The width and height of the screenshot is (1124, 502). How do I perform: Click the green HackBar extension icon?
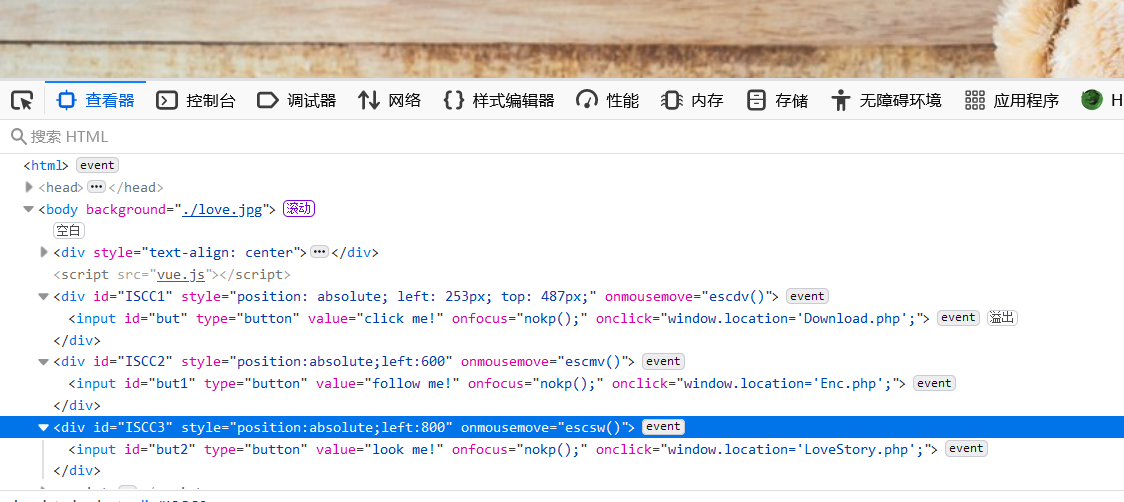[x=1092, y=100]
